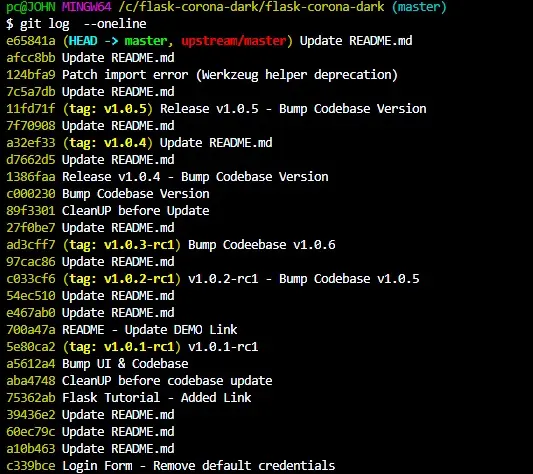Click 'README - Update DEMO Link' message

click(x=150, y=330)
